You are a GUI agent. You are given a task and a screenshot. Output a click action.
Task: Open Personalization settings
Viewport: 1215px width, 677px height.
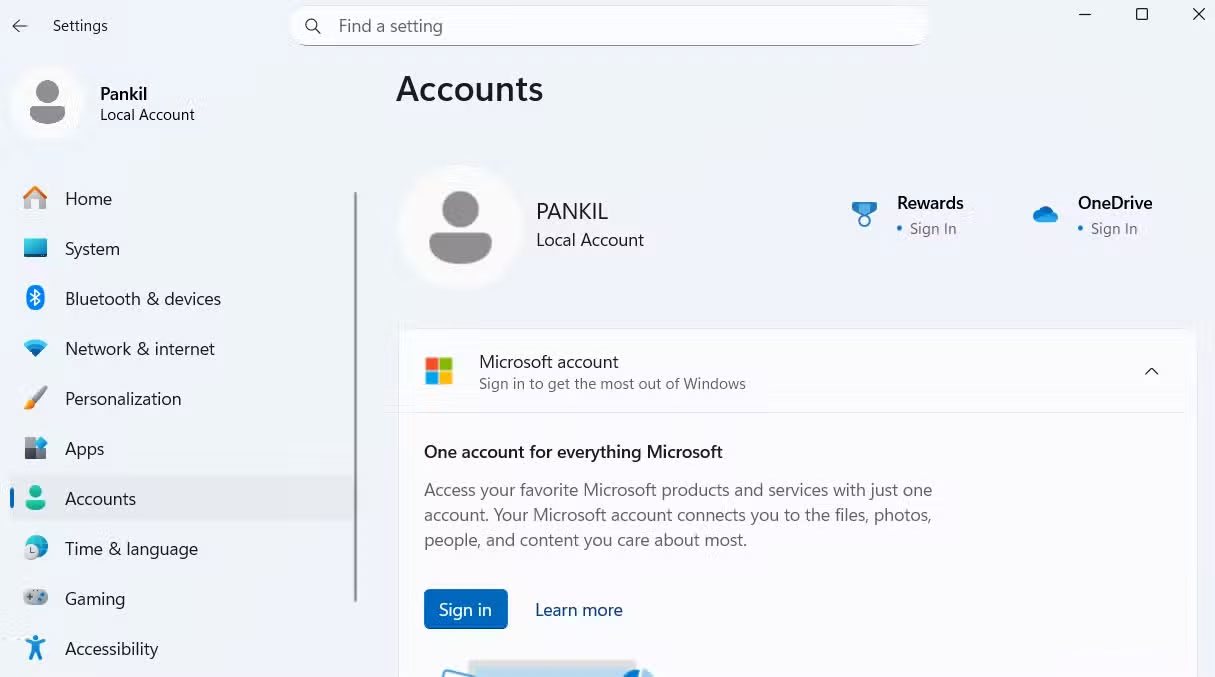coord(123,398)
